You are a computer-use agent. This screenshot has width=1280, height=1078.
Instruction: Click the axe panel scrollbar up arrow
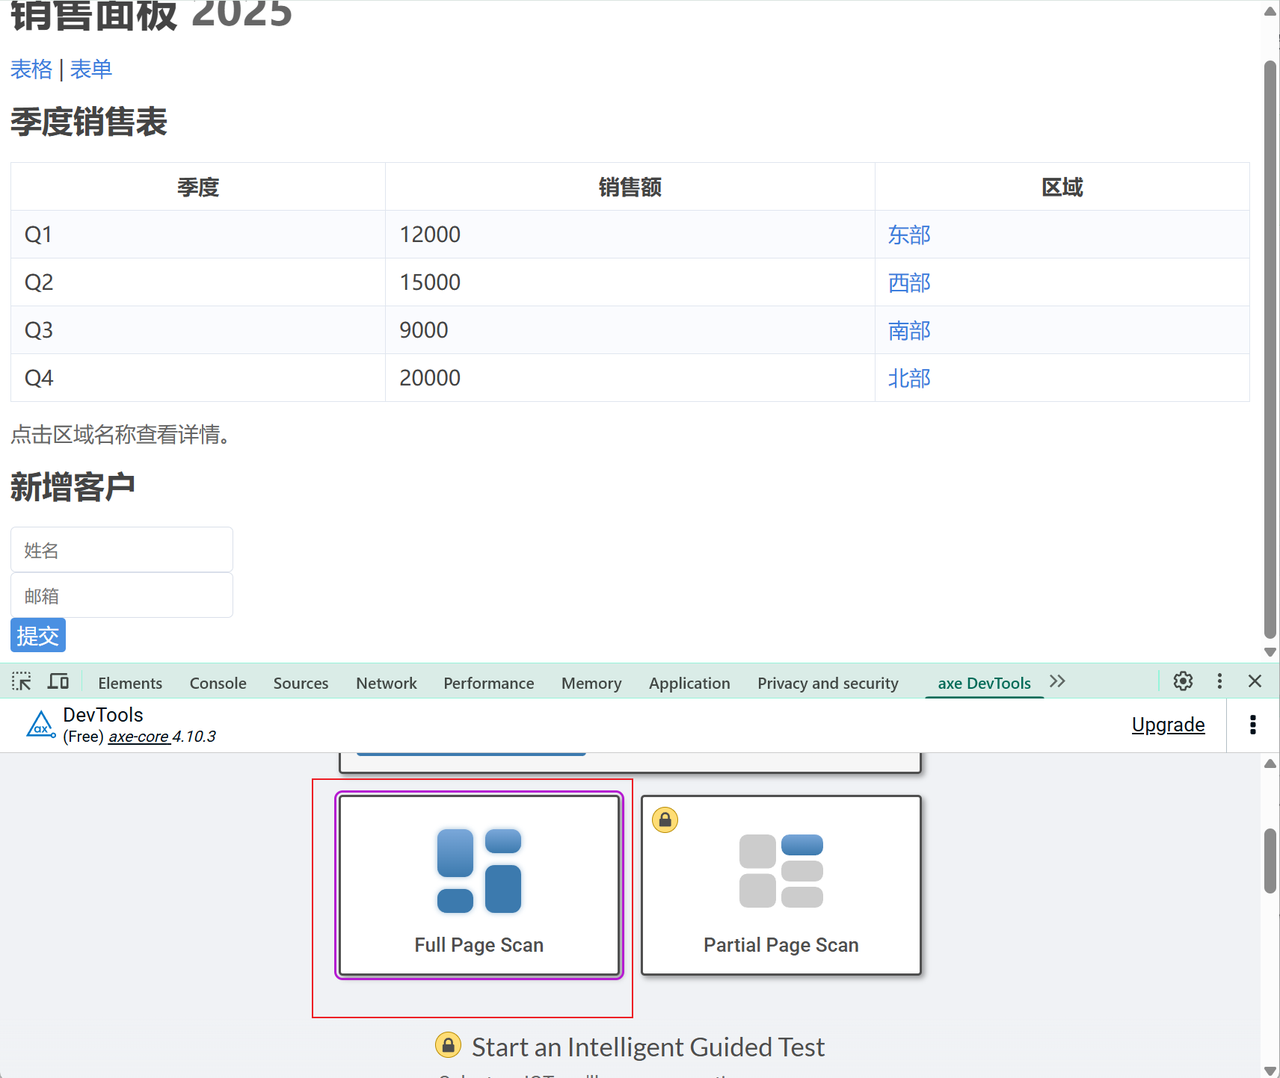(x=1270, y=764)
